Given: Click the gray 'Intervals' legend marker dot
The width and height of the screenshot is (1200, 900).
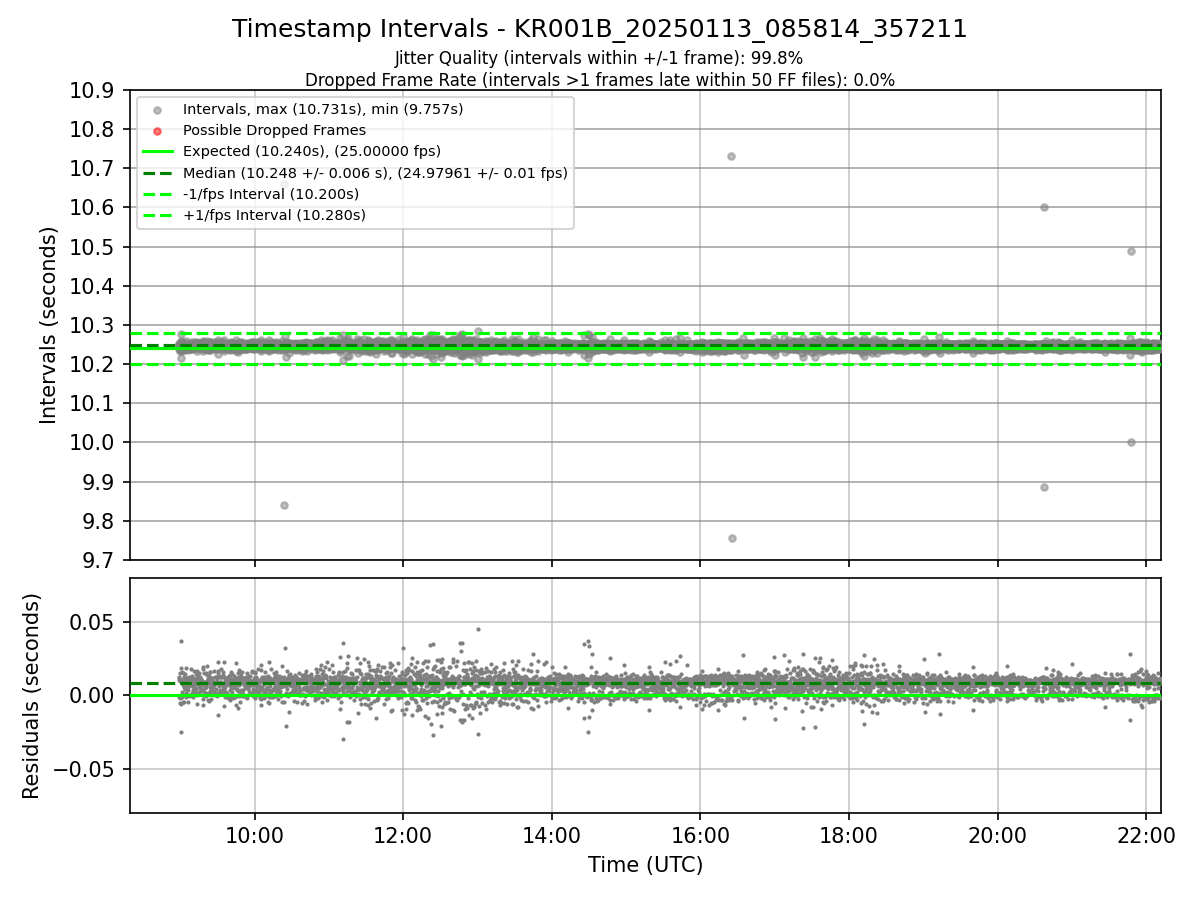Looking at the screenshot, I should point(157,110).
